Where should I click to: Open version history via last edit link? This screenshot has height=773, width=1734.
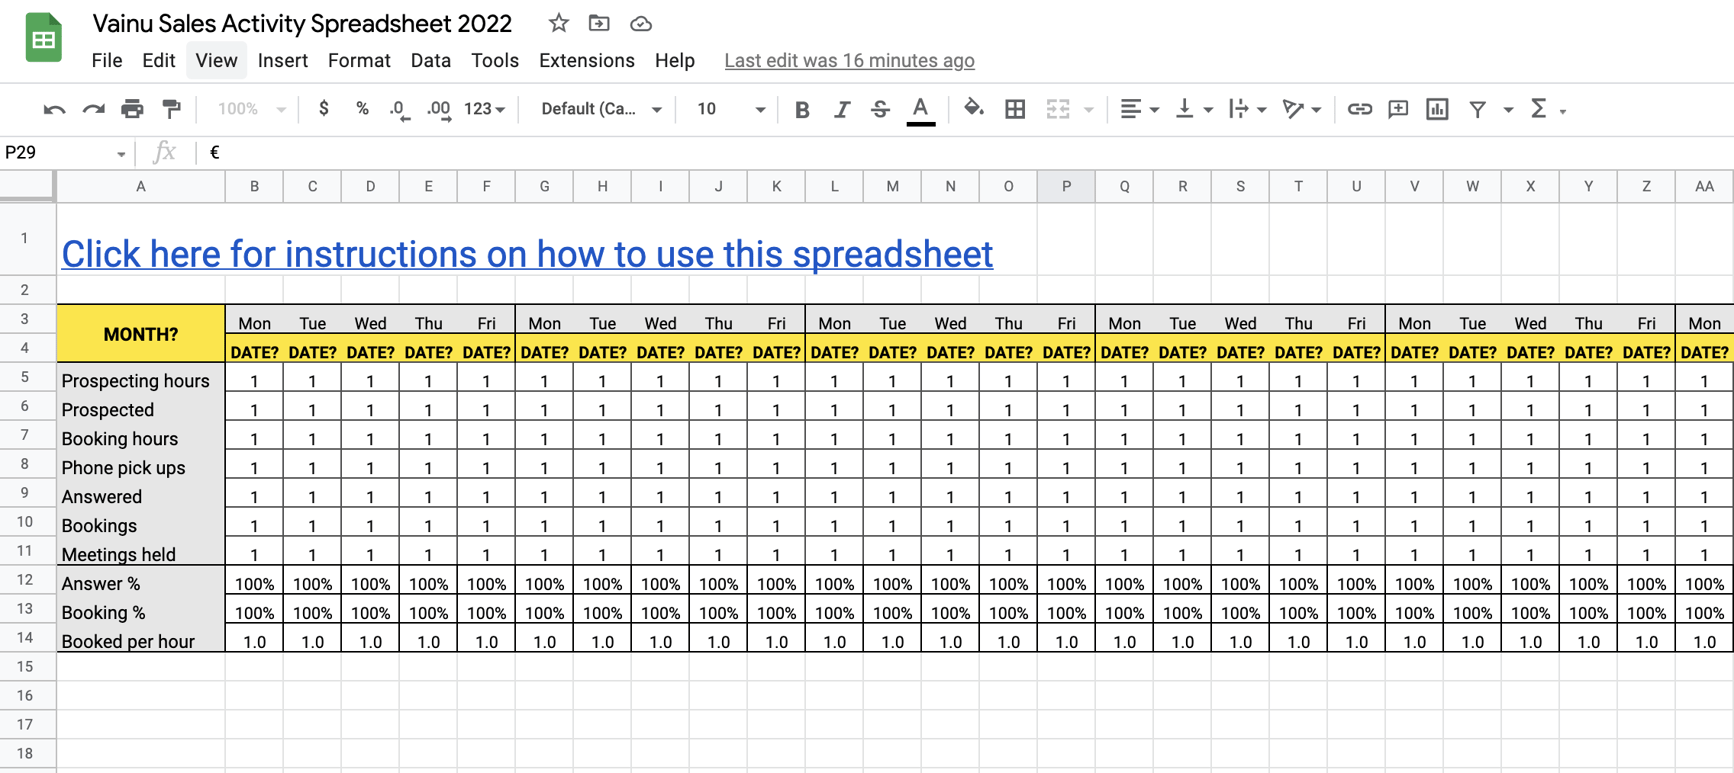pyautogui.click(x=849, y=61)
